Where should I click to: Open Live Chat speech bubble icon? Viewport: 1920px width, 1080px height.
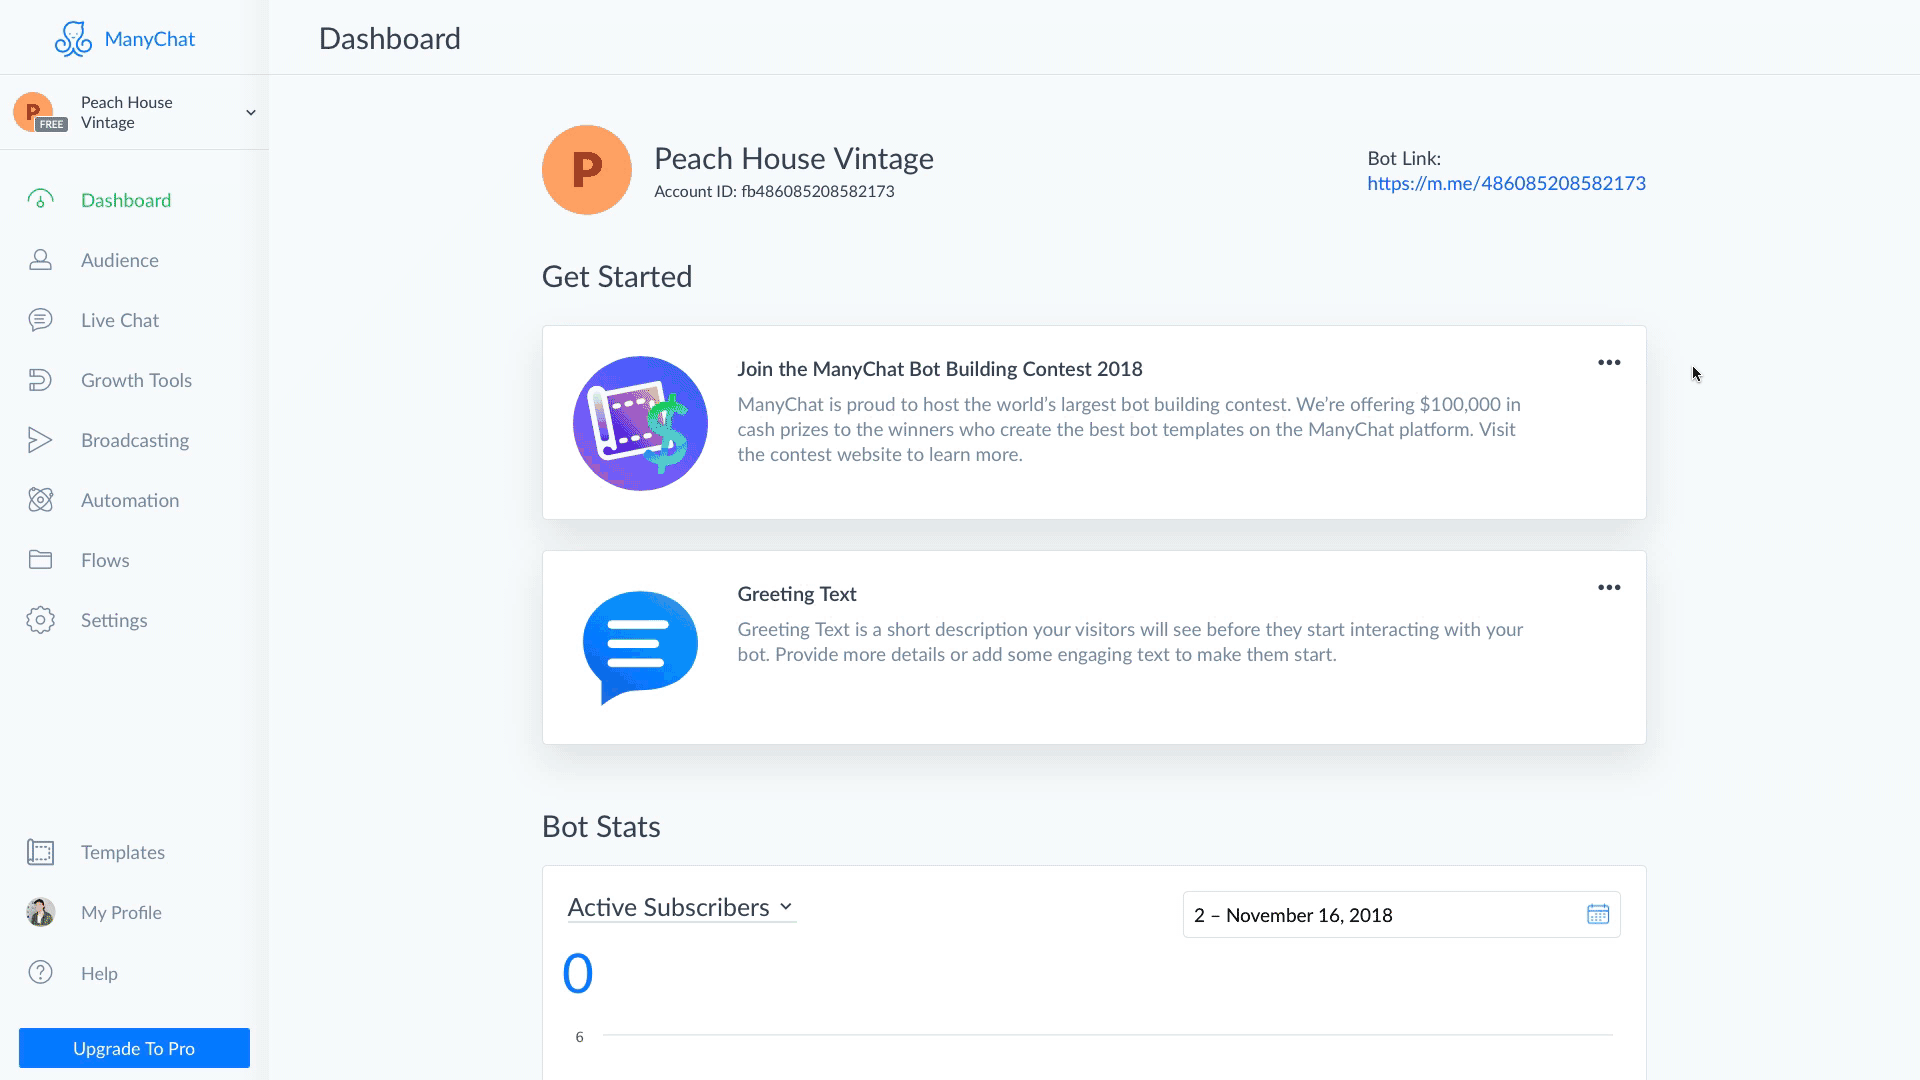[x=40, y=320]
